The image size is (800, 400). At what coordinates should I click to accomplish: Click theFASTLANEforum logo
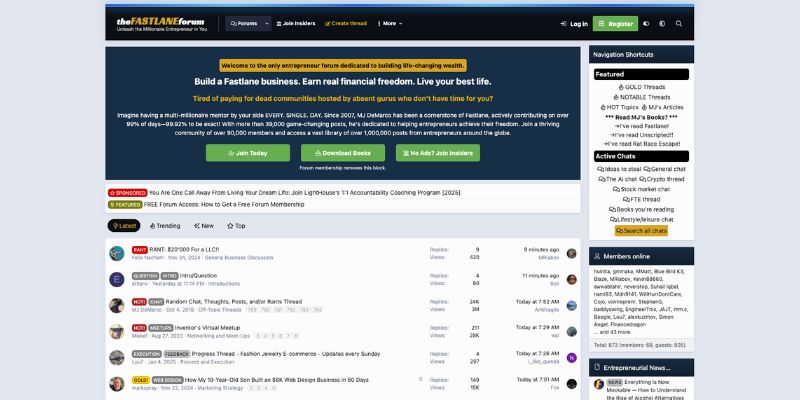(x=161, y=23)
